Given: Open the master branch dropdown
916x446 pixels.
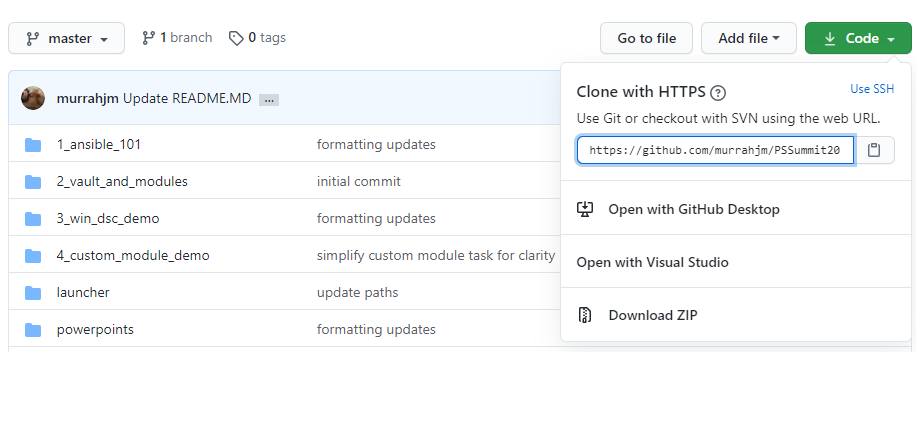Looking at the screenshot, I should [67, 39].
